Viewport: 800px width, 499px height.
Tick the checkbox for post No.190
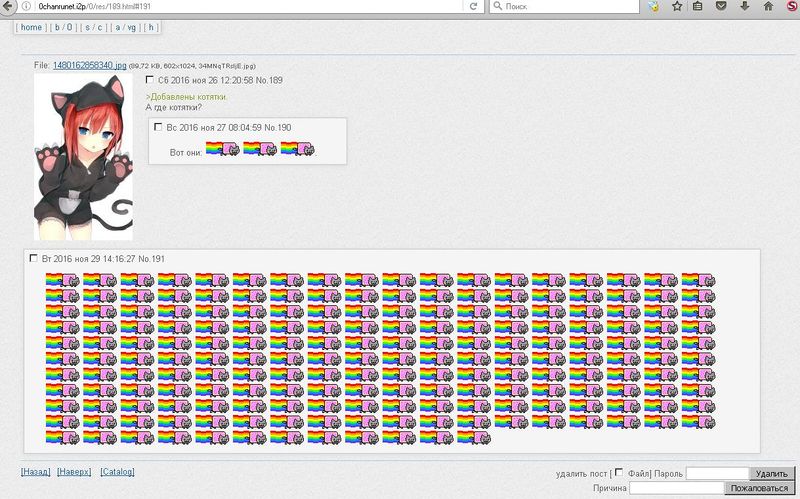tap(158, 127)
